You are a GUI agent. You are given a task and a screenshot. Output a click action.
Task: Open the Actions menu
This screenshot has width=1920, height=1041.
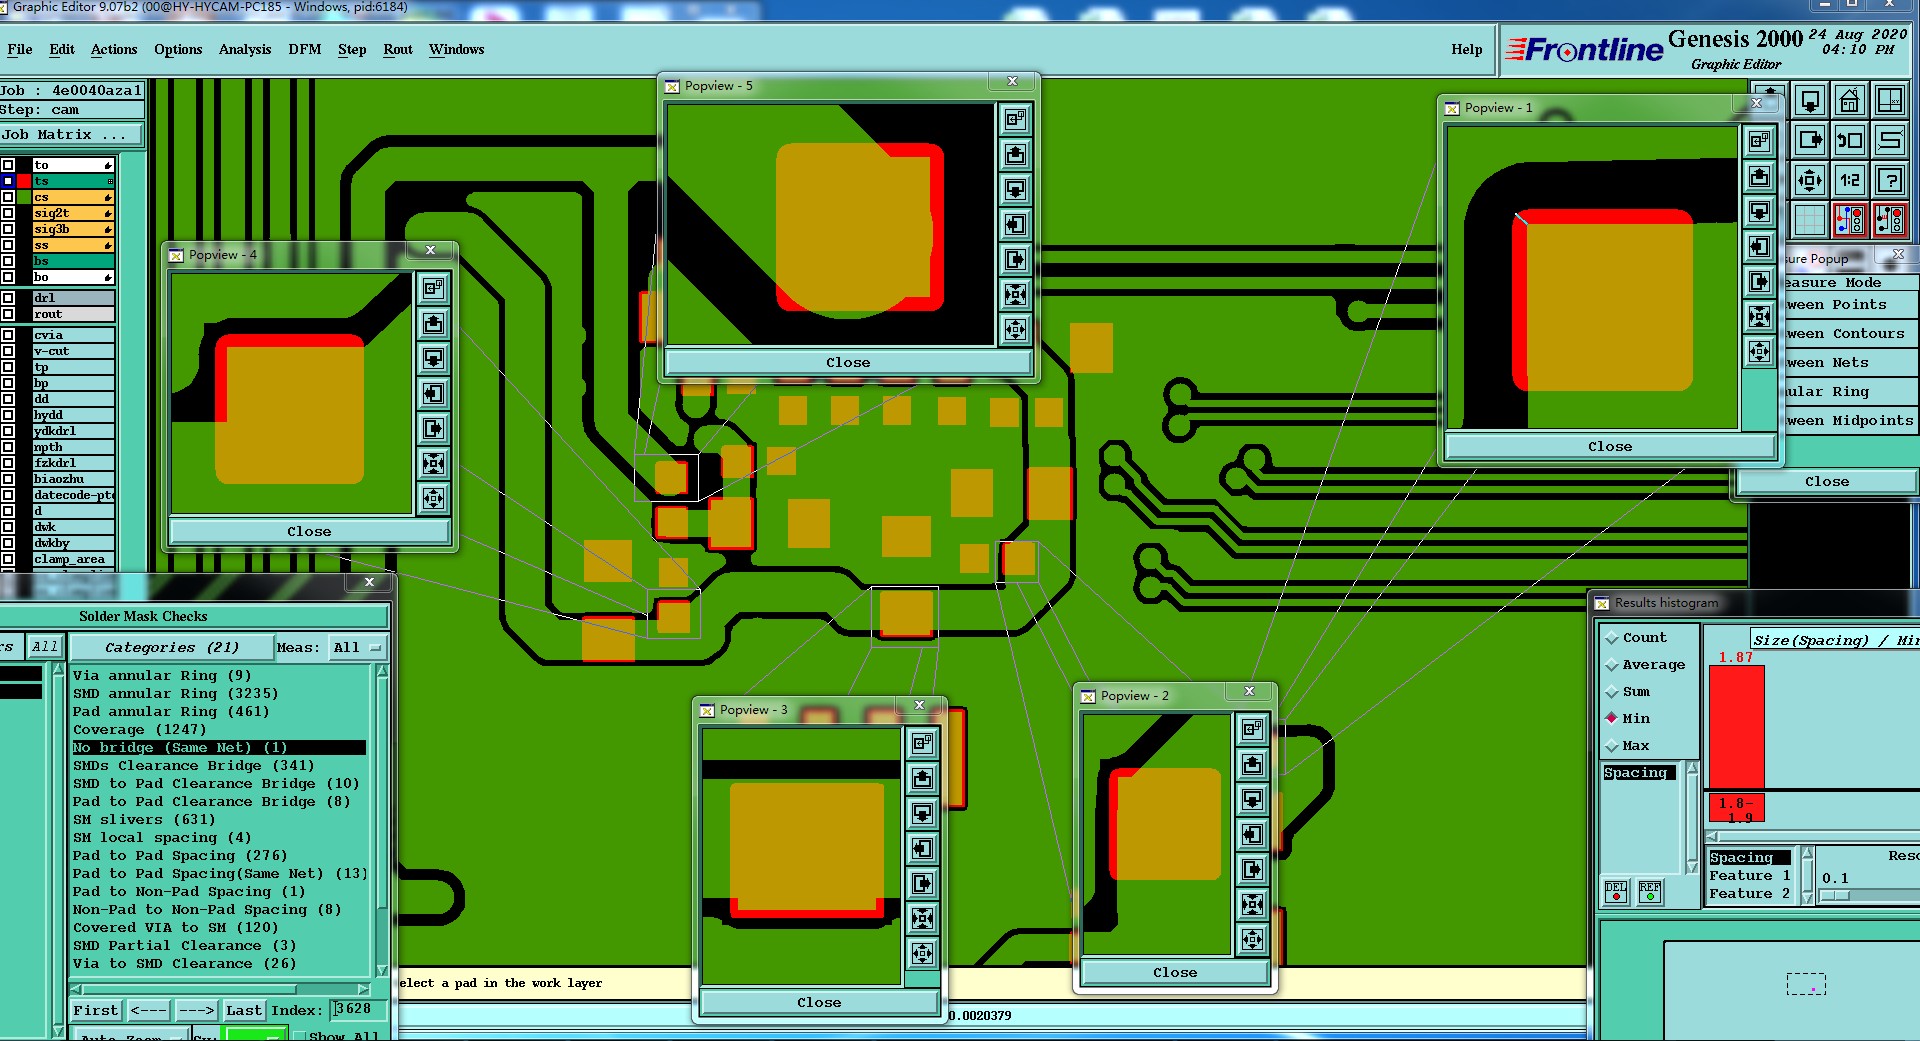(x=114, y=49)
